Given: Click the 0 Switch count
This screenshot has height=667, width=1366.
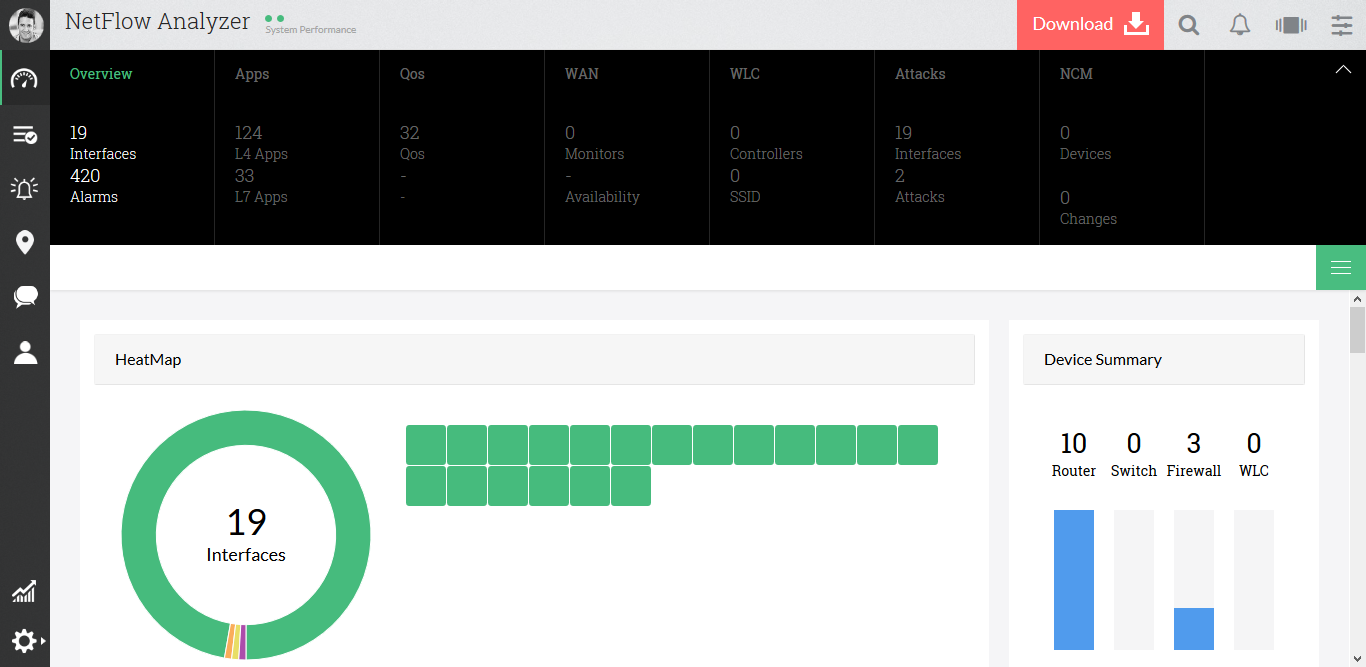Looking at the screenshot, I should click(x=1134, y=454).
